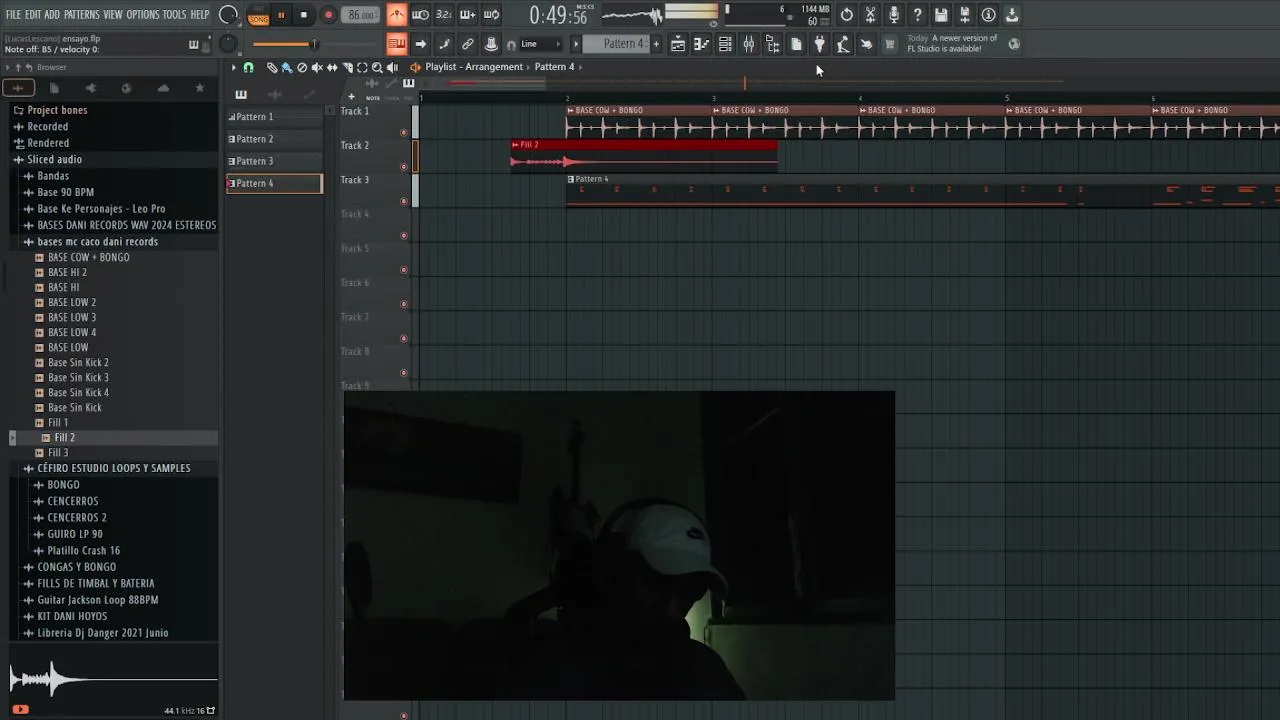
Task: Open the PATTERNS menu
Action: (x=81, y=15)
